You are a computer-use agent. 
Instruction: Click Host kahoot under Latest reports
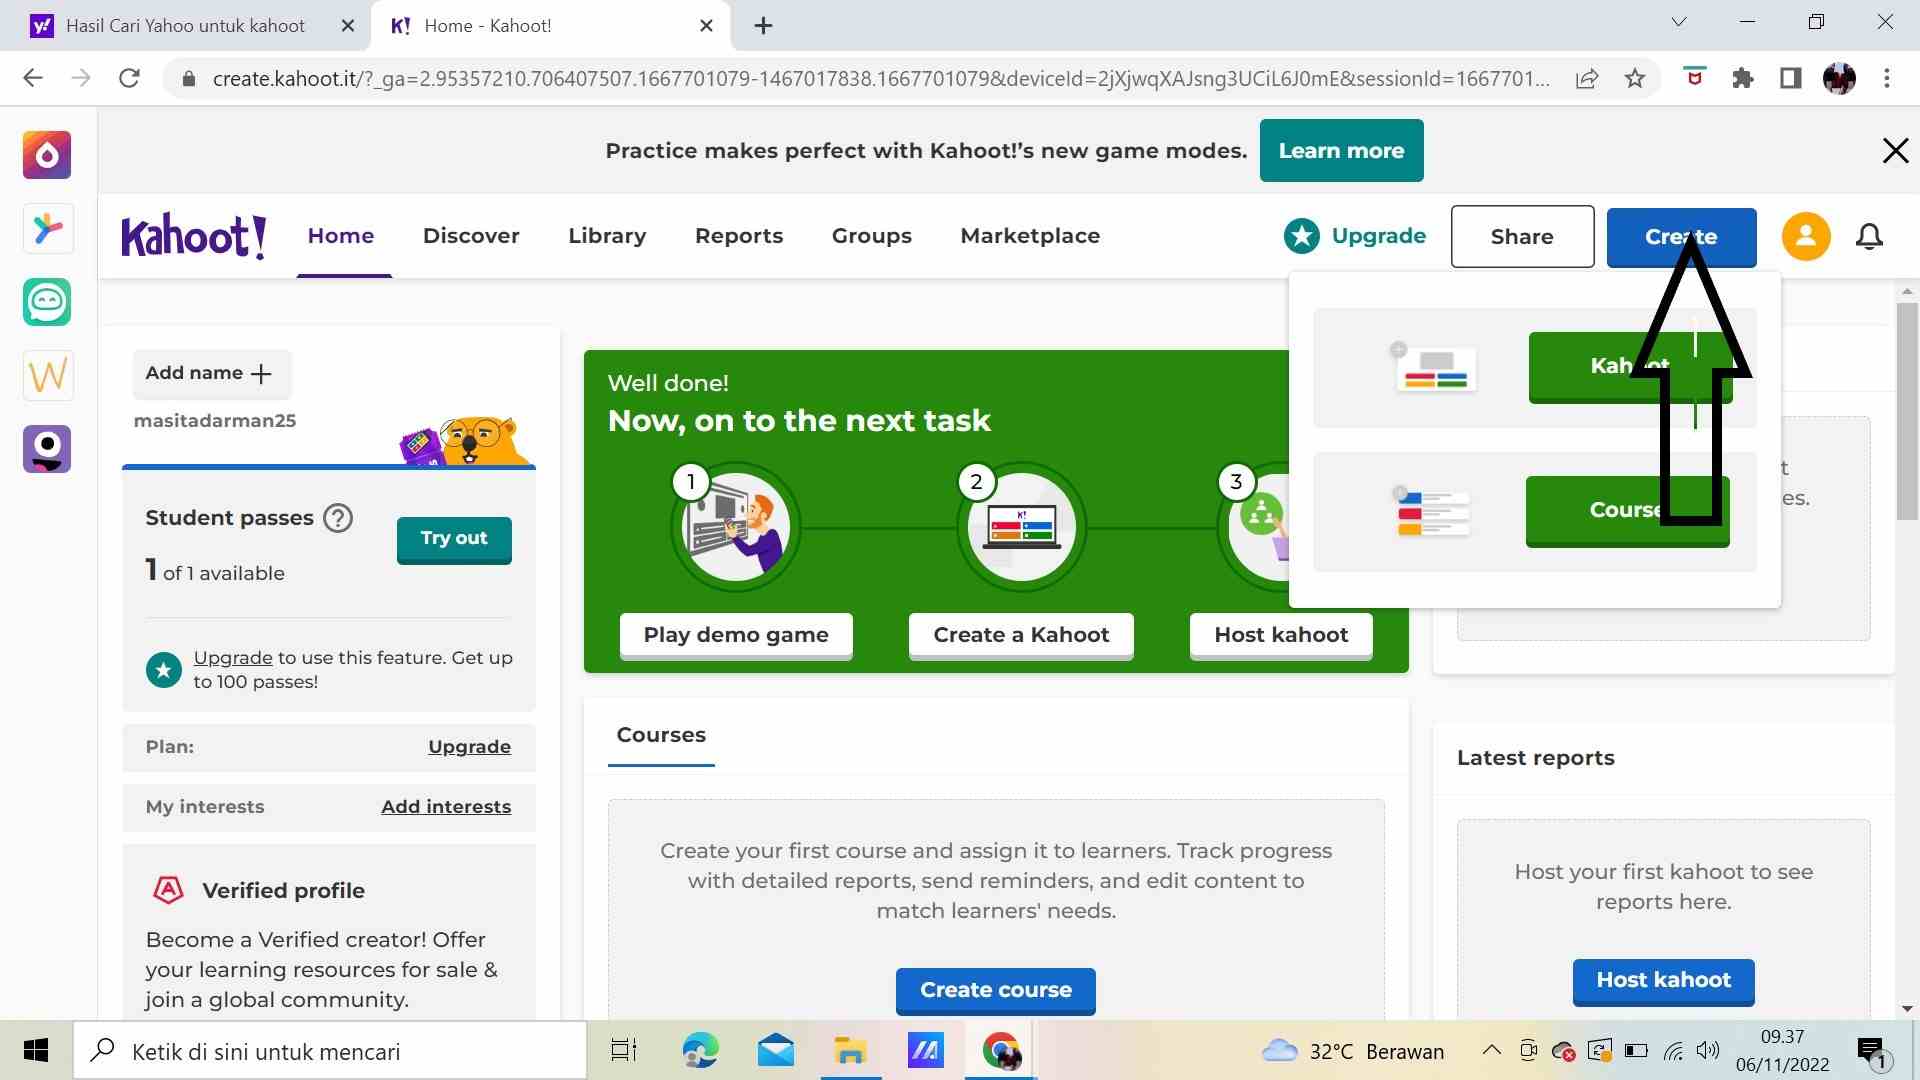tap(1663, 981)
